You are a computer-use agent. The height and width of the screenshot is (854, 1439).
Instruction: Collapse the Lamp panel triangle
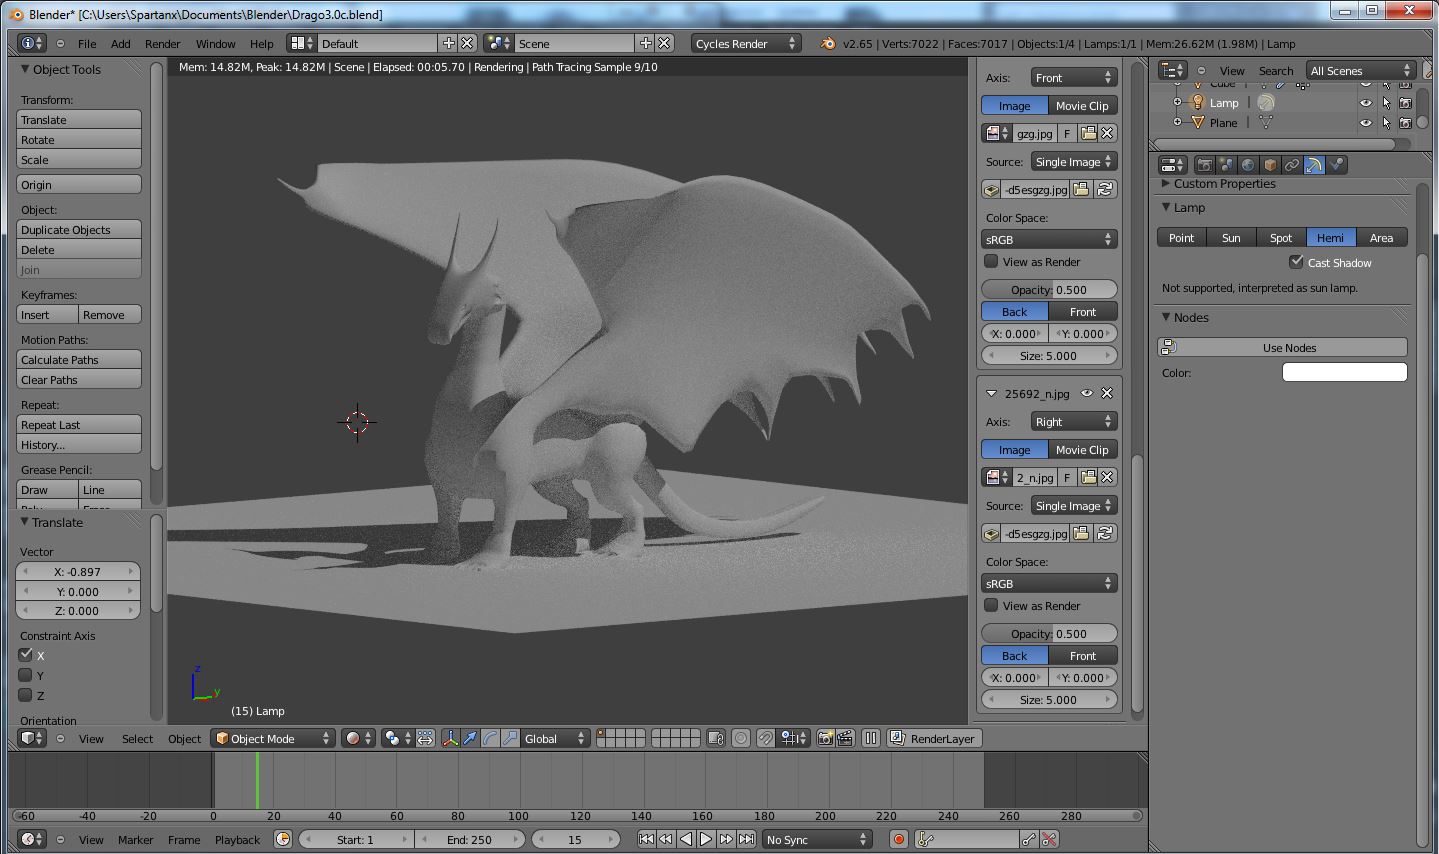pos(1166,207)
